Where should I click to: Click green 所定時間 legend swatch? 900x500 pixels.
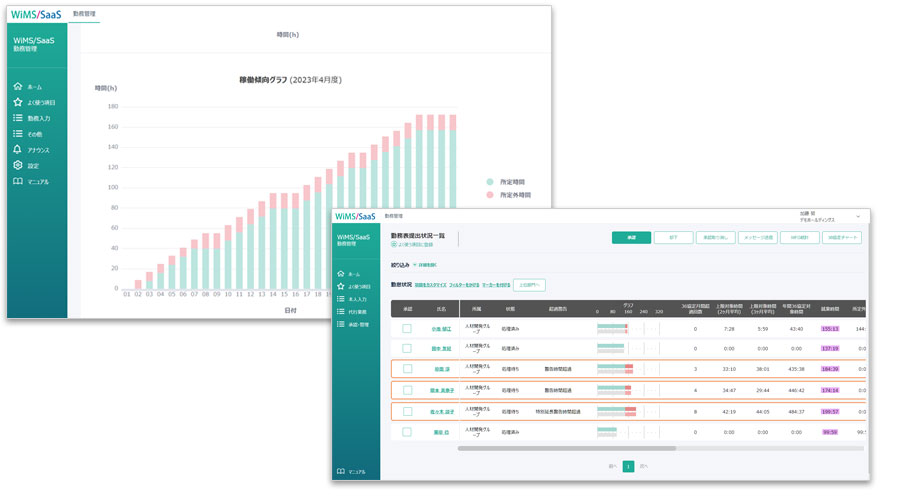pos(490,182)
